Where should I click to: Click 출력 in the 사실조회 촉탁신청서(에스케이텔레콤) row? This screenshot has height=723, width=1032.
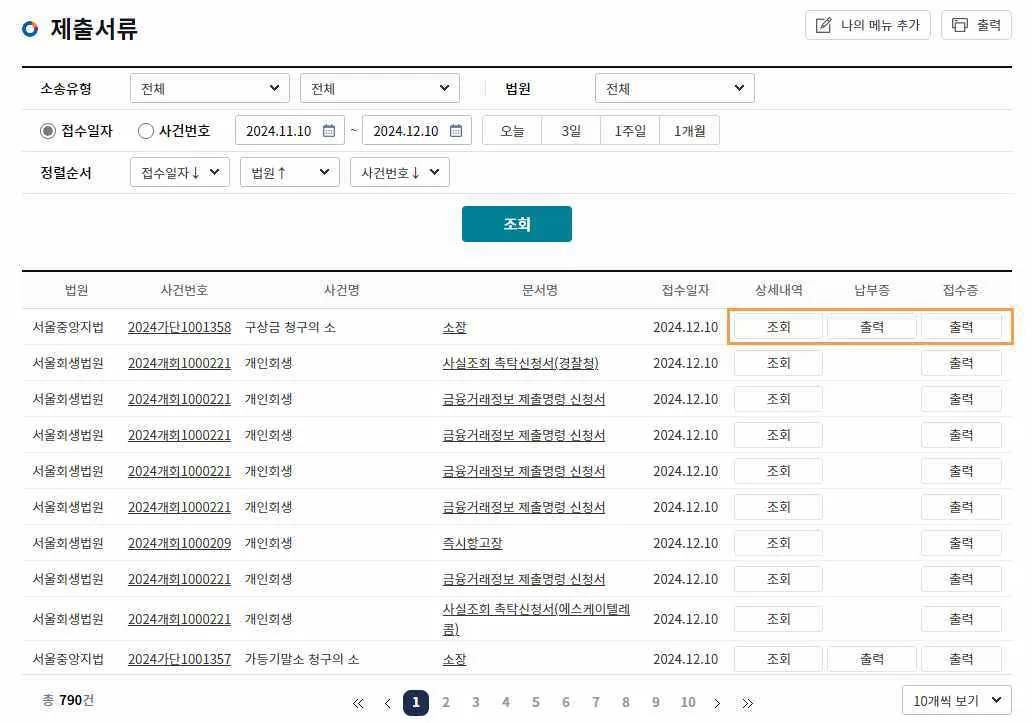pos(961,619)
